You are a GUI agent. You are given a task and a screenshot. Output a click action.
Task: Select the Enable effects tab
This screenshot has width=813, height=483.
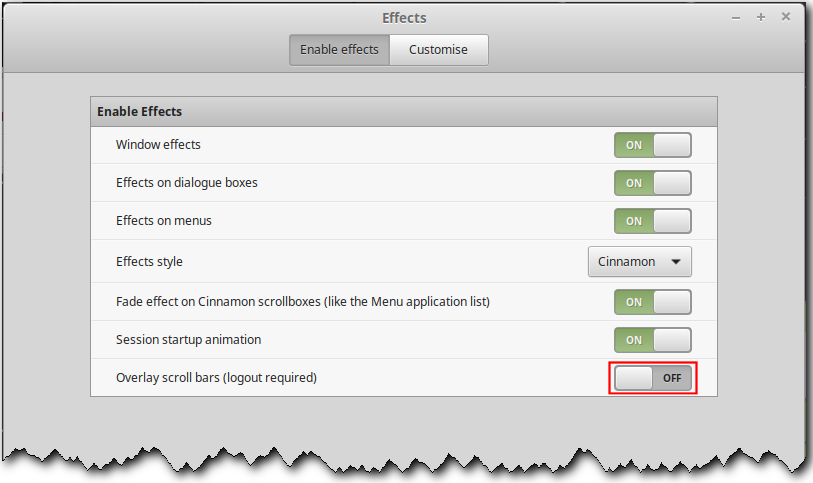coord(339,50)
